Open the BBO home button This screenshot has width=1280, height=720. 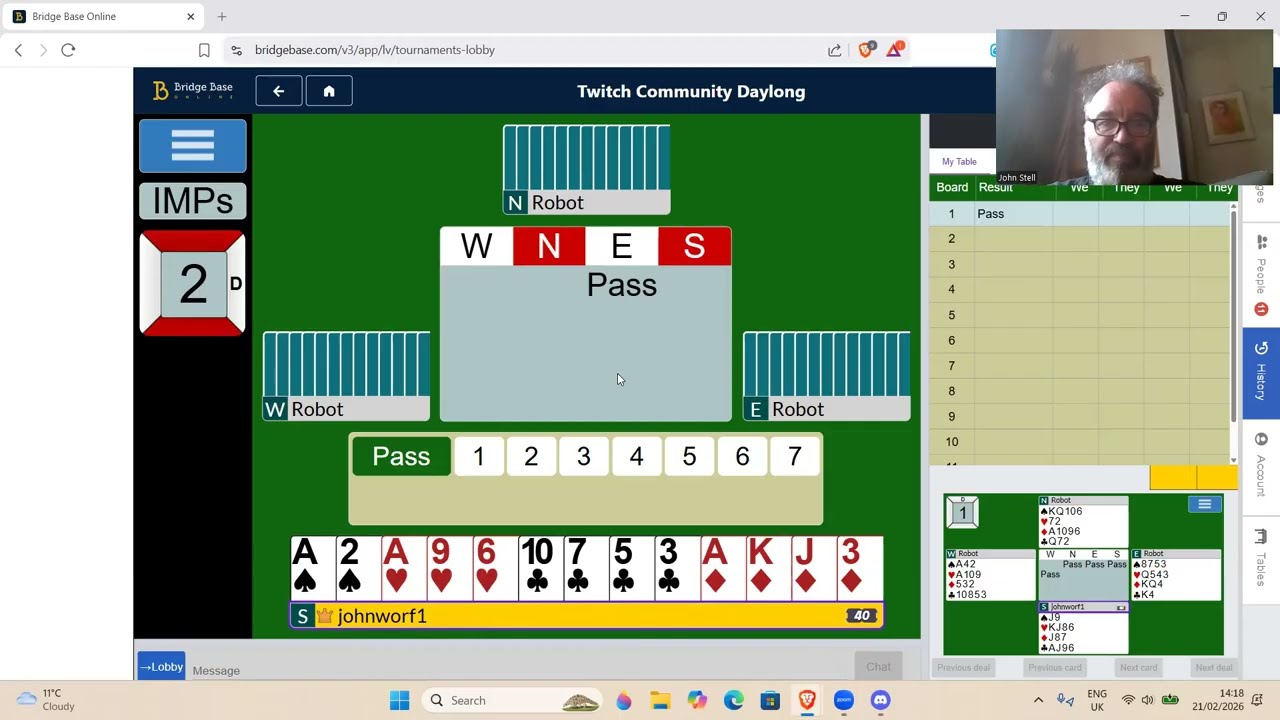point(329,91)
